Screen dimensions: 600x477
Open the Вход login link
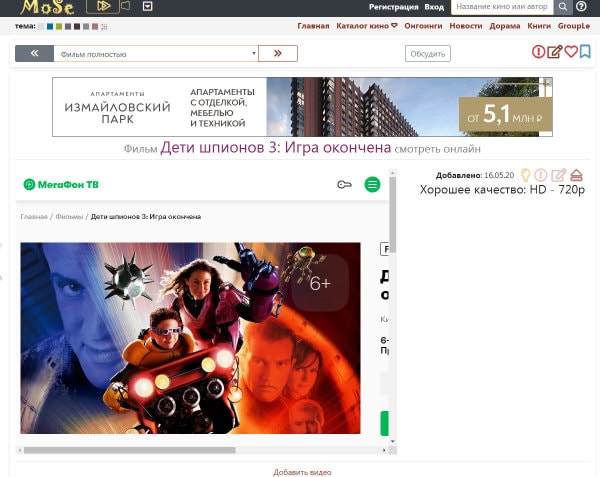pos(434,7)
